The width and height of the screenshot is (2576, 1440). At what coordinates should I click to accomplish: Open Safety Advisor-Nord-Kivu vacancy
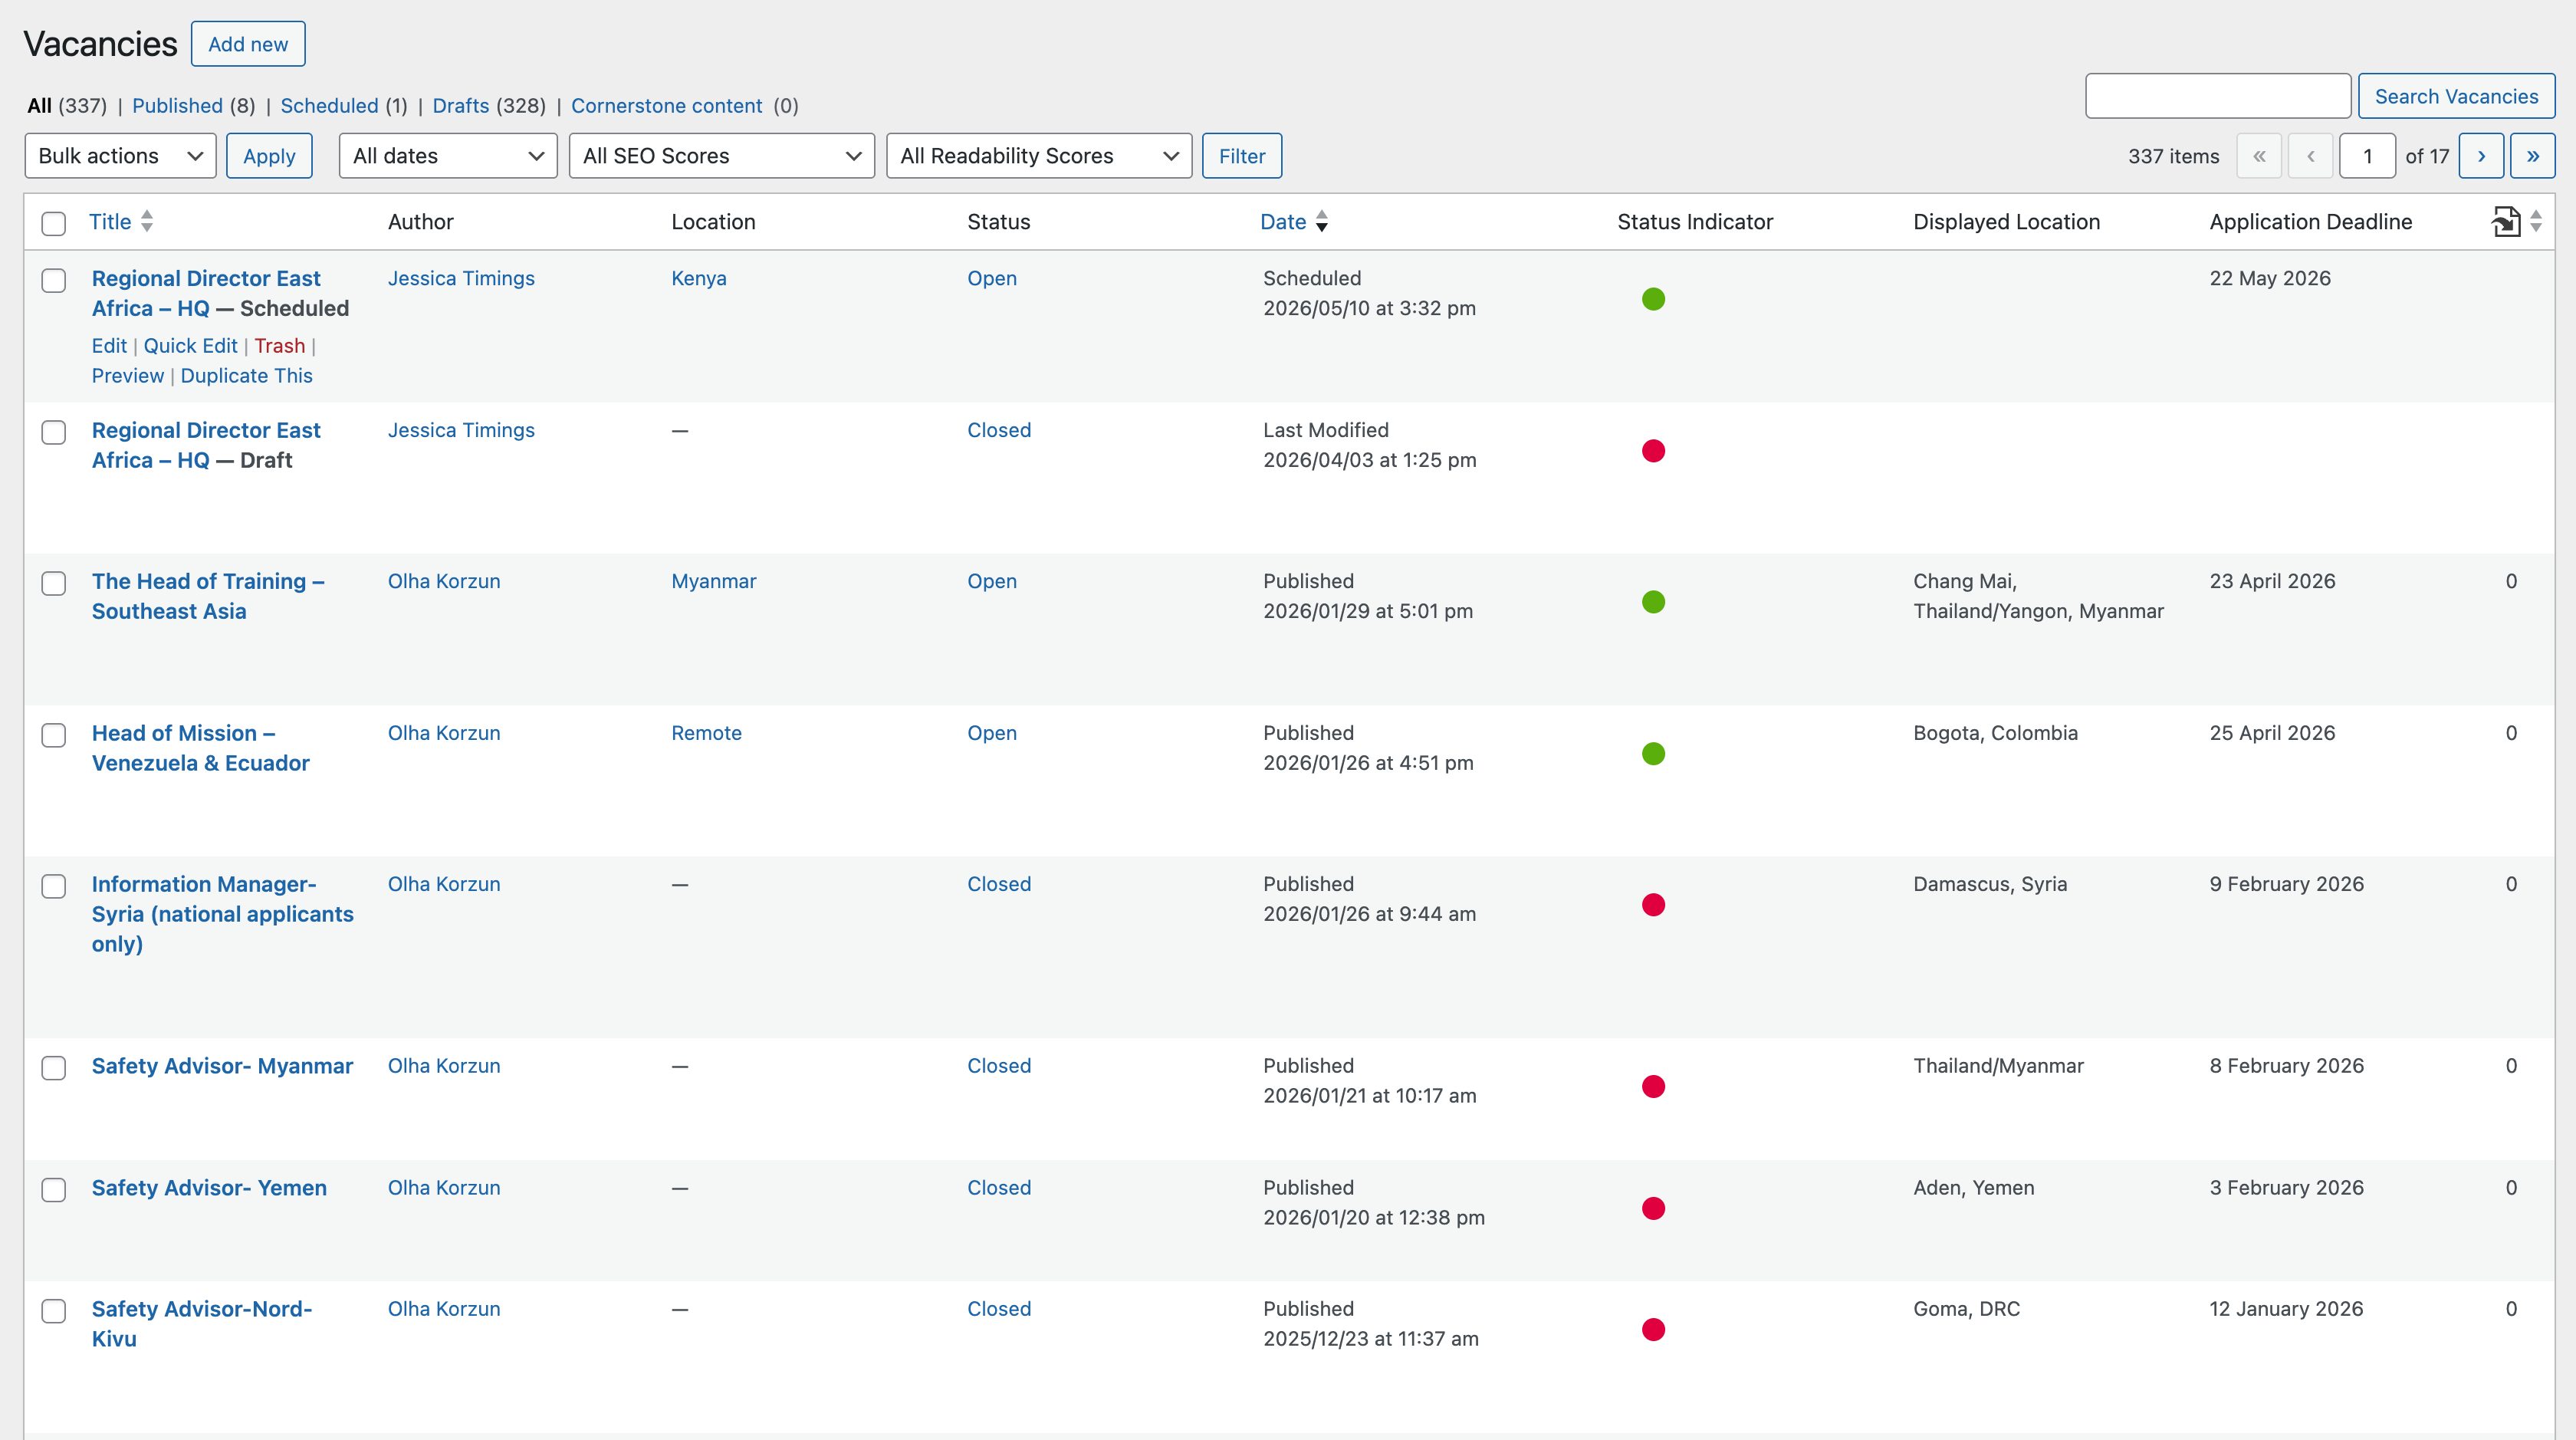[202, 1324]
